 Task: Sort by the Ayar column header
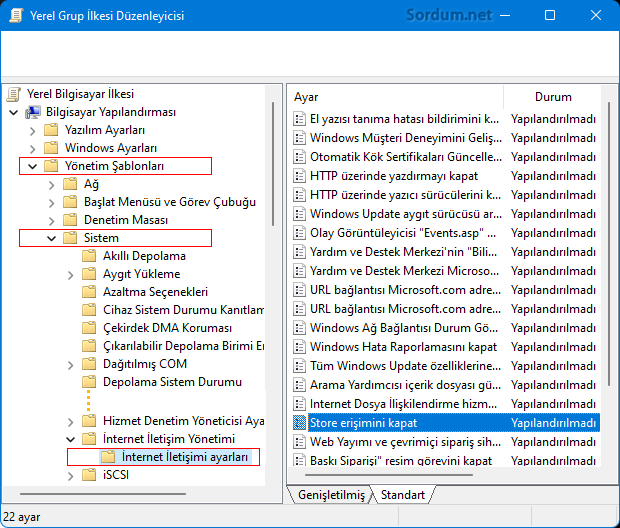click(395, 97)
